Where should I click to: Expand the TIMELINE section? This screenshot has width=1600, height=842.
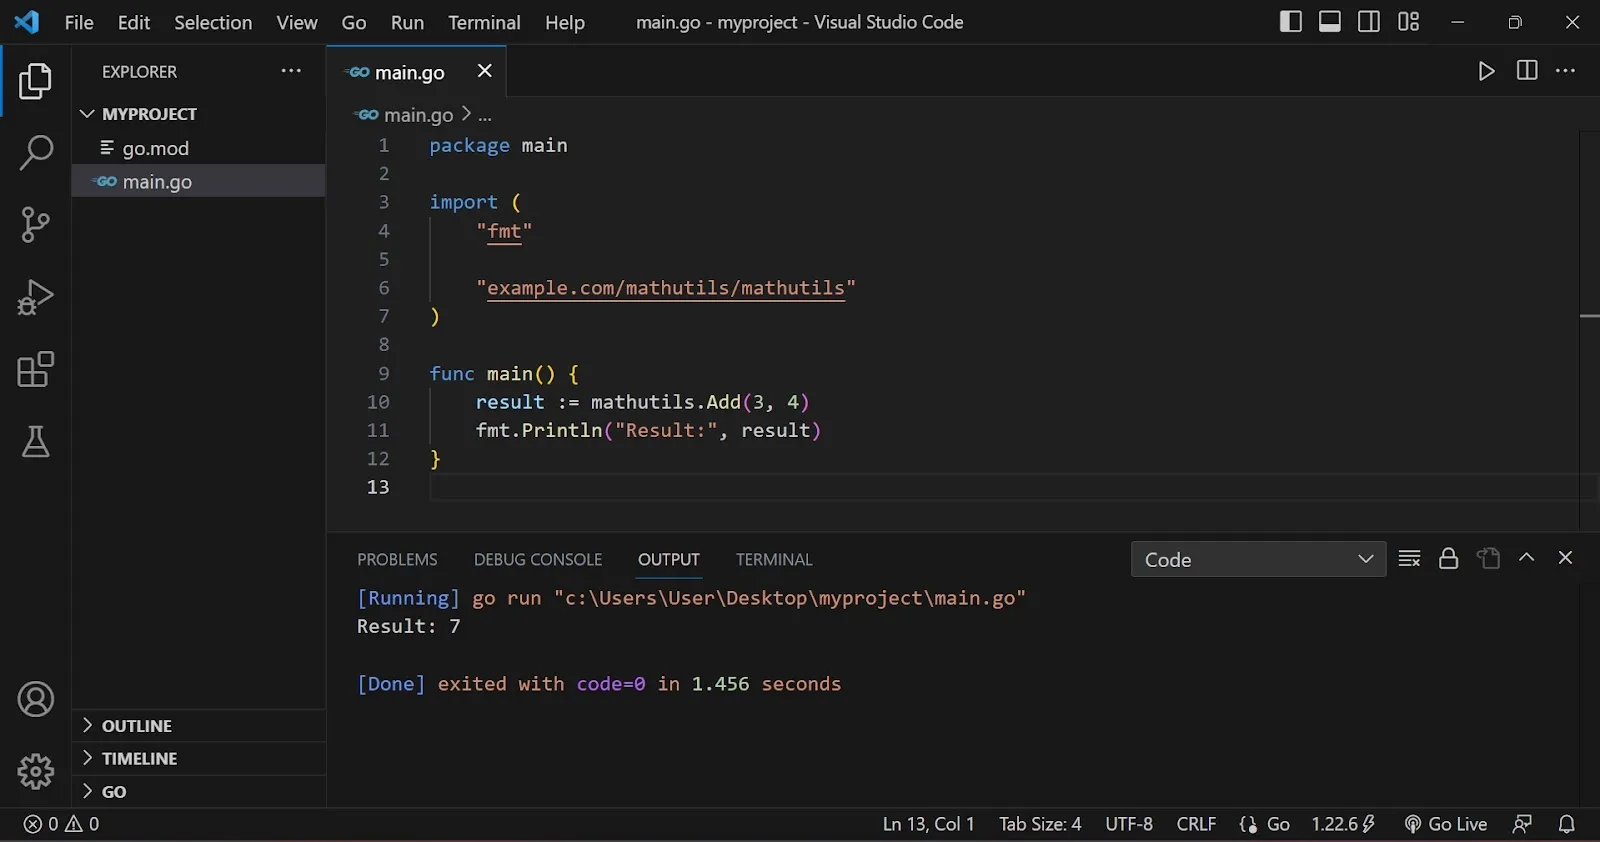coord(198,759)
